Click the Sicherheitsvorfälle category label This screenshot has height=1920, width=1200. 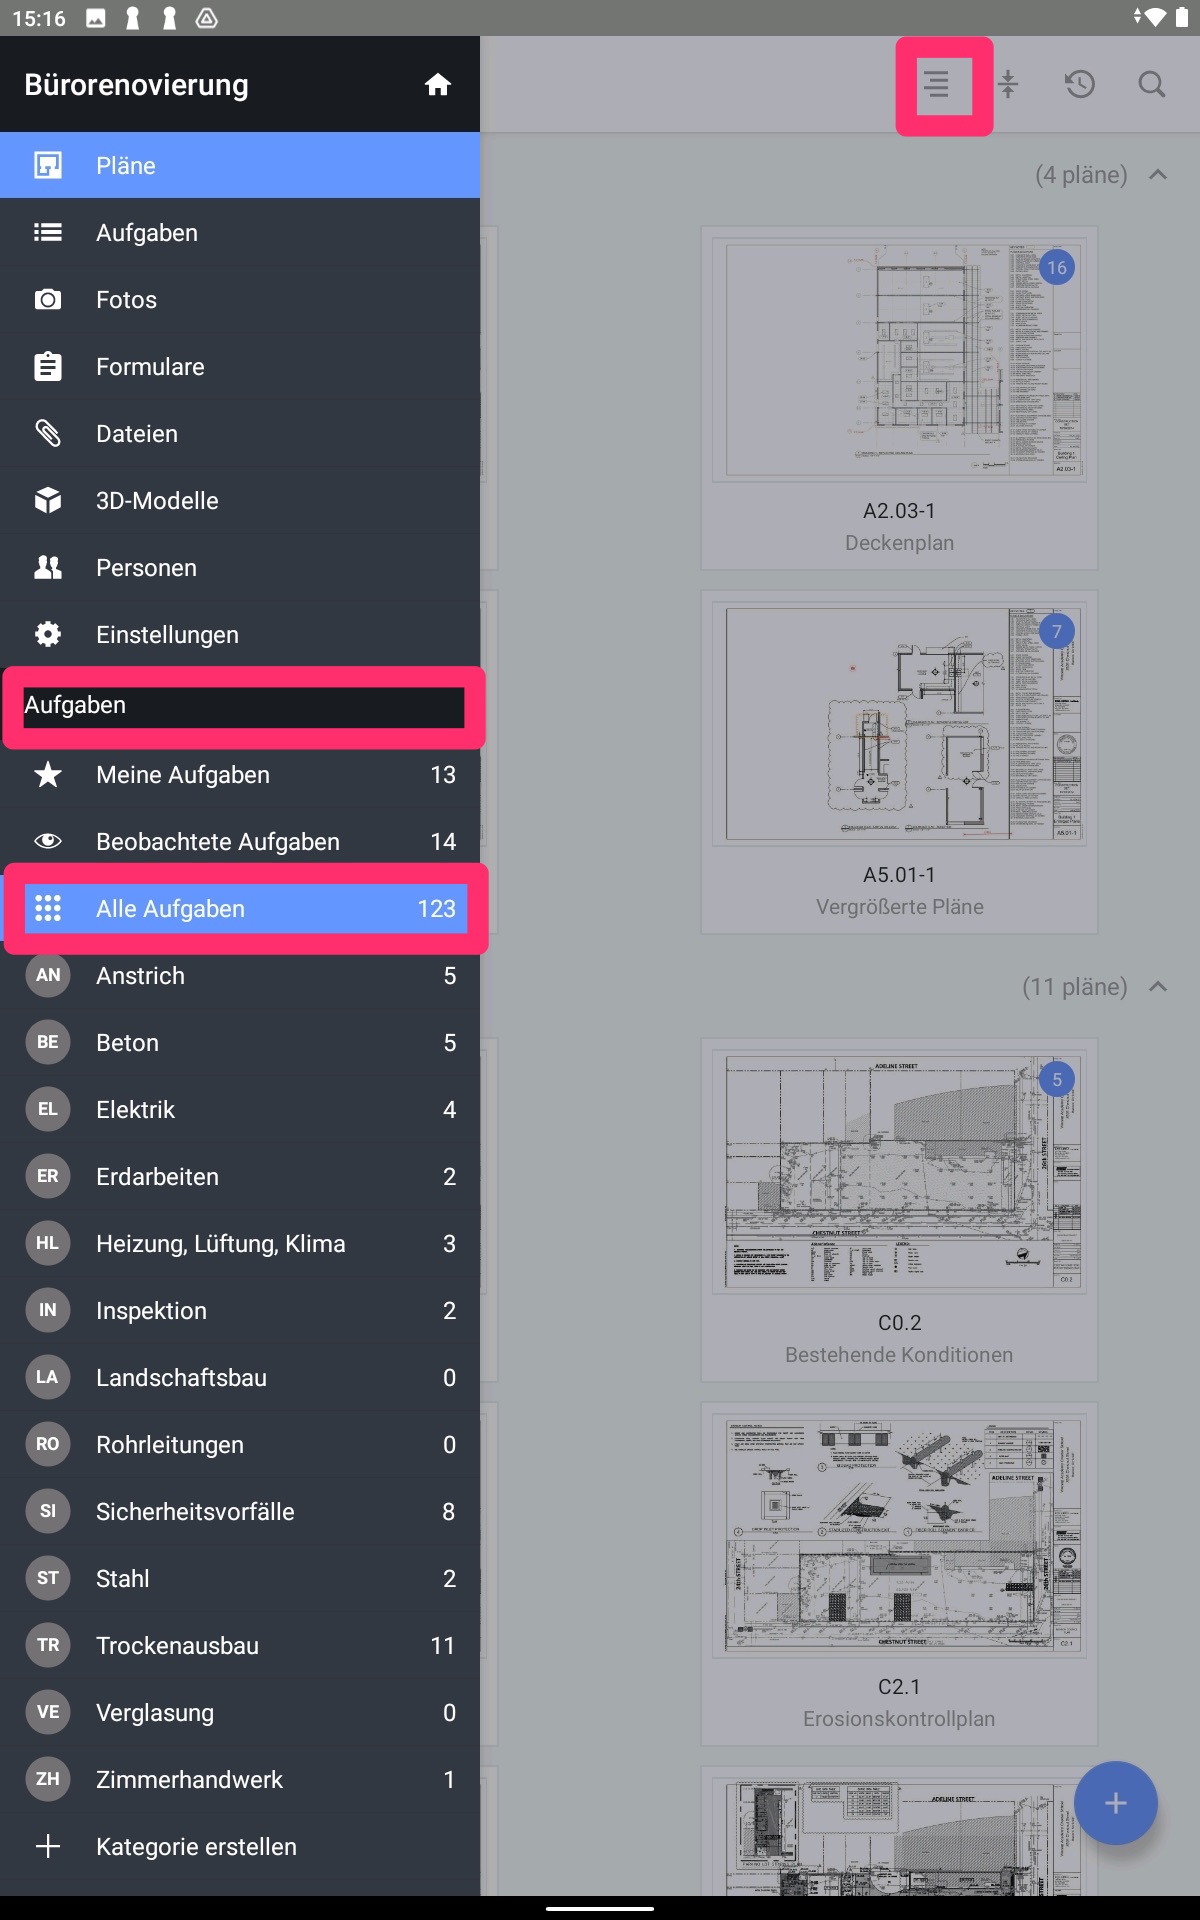click(195, 1511)
